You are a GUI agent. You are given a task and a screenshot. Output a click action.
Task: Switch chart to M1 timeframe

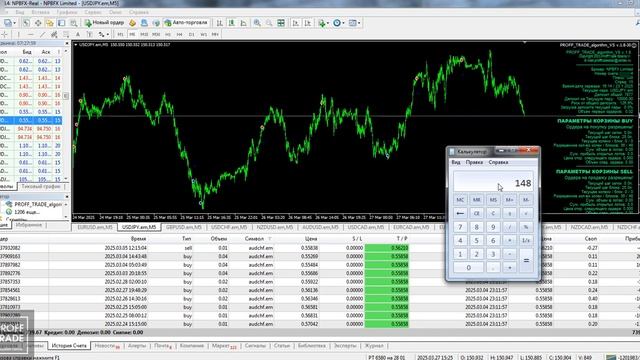point(120,35)
